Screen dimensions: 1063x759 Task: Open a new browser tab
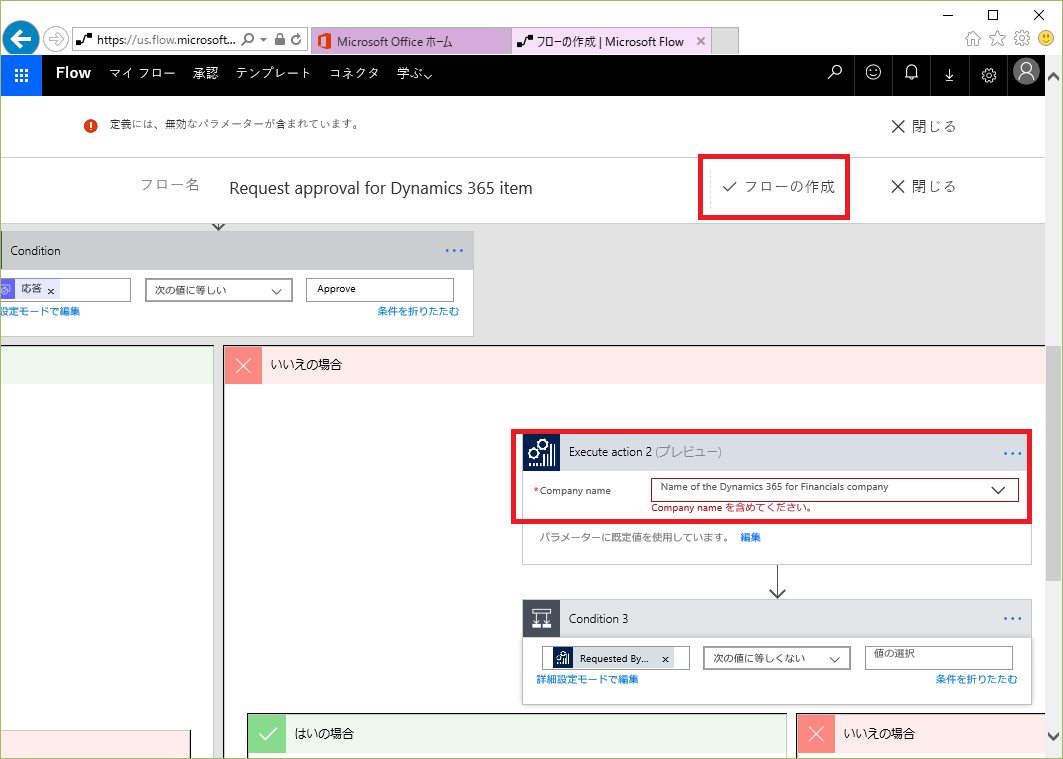725,41
